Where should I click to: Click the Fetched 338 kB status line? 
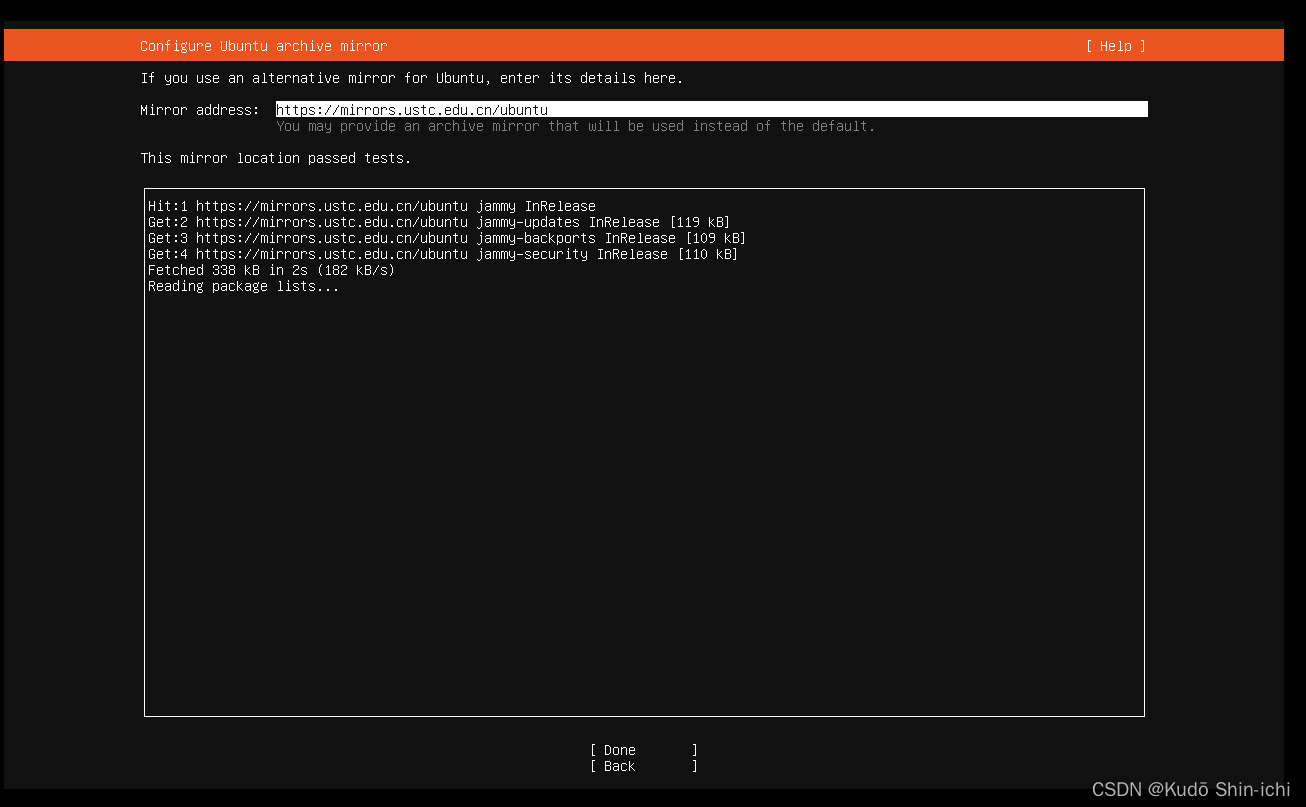click(271, 270)
